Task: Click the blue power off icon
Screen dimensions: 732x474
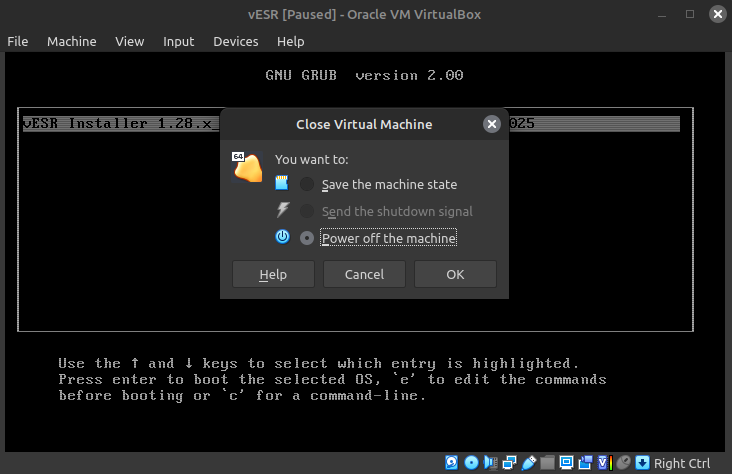Action: [x=282, y=236]
